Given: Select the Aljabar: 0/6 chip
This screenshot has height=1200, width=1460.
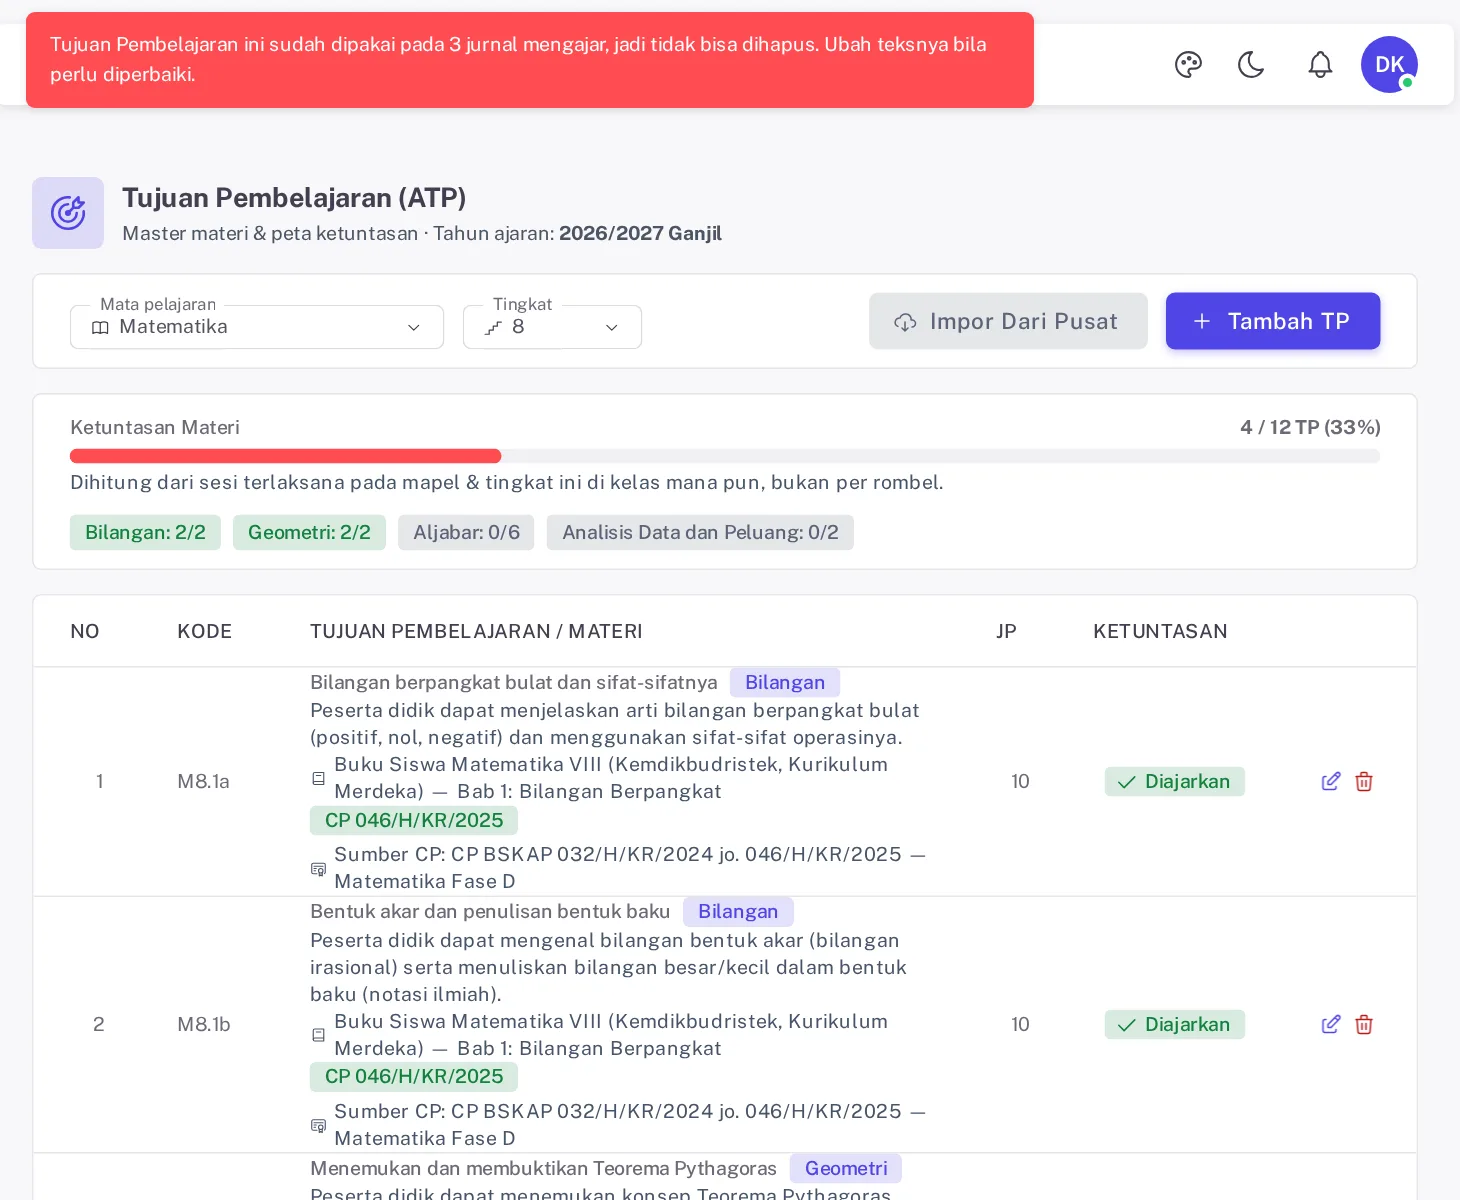Looking at the screenshot, I should click(x=466, y=532).
